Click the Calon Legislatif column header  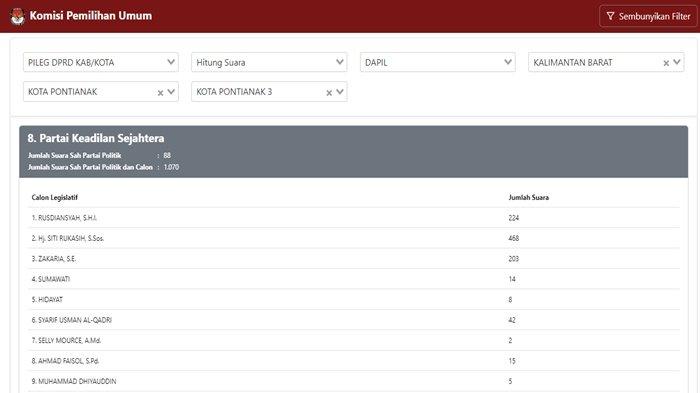(x=54, y=197)
